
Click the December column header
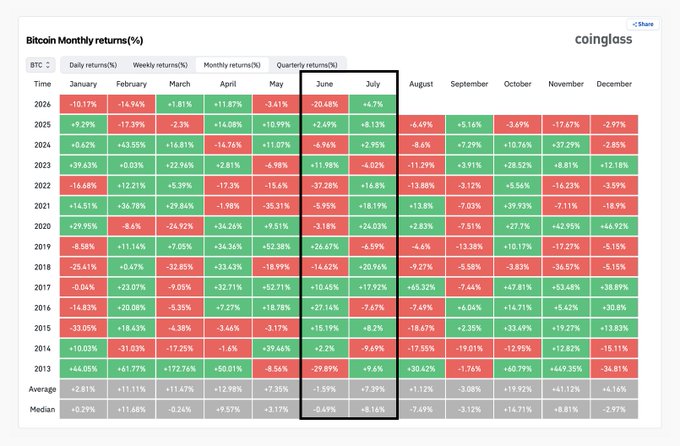[x=614, y=84]
